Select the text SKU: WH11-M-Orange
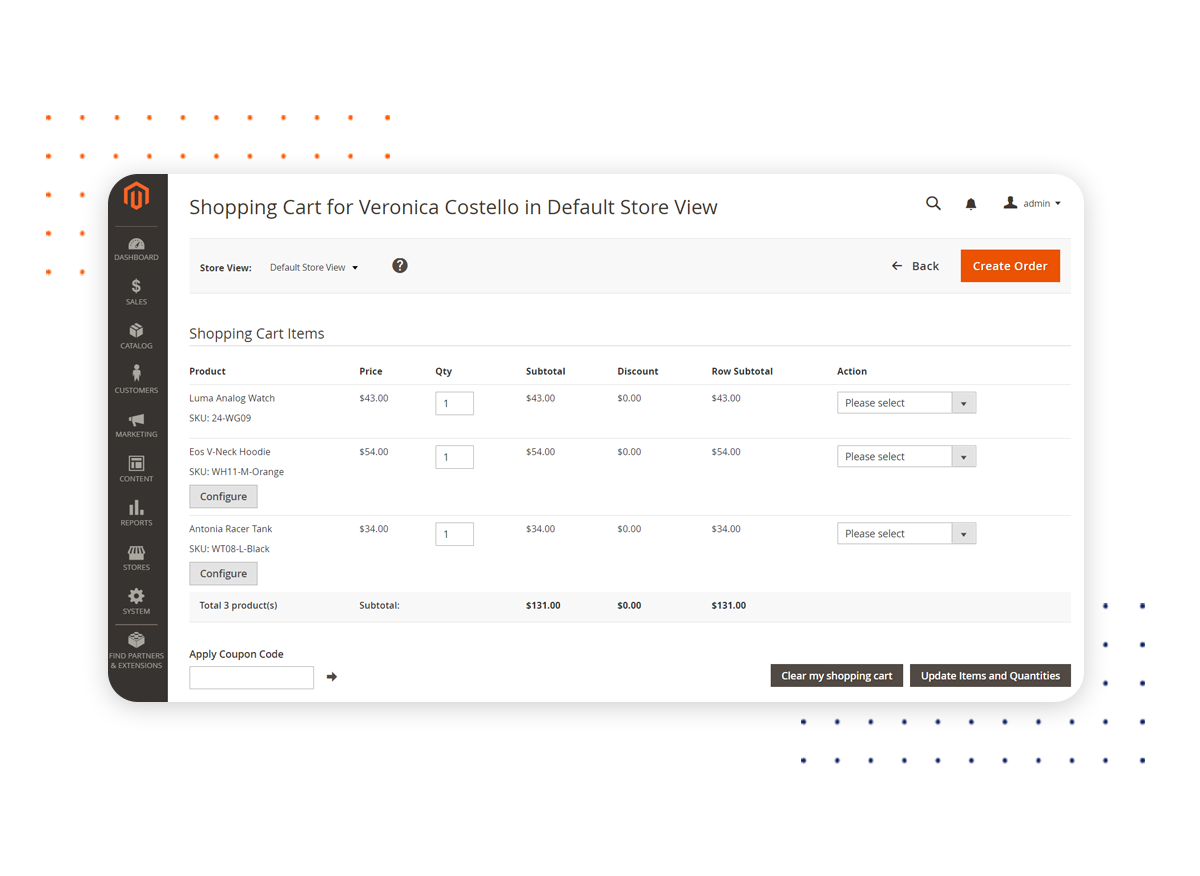The image size is (1200, 876). point(236,471)
